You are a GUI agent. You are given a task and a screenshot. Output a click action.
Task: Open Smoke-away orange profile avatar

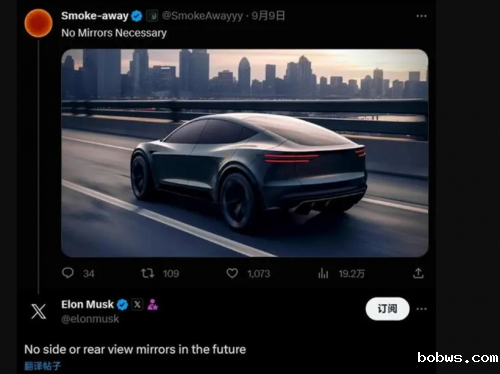(38, 23)
